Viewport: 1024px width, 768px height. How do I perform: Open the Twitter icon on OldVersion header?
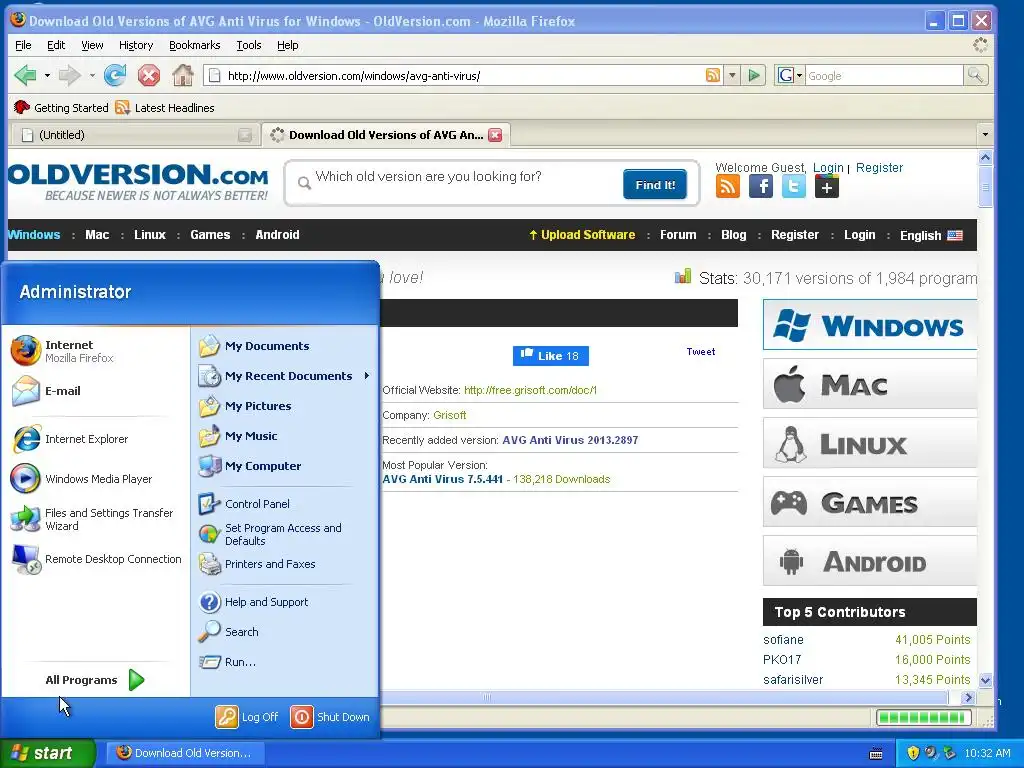pyautogui.click(x=793, y=187)
